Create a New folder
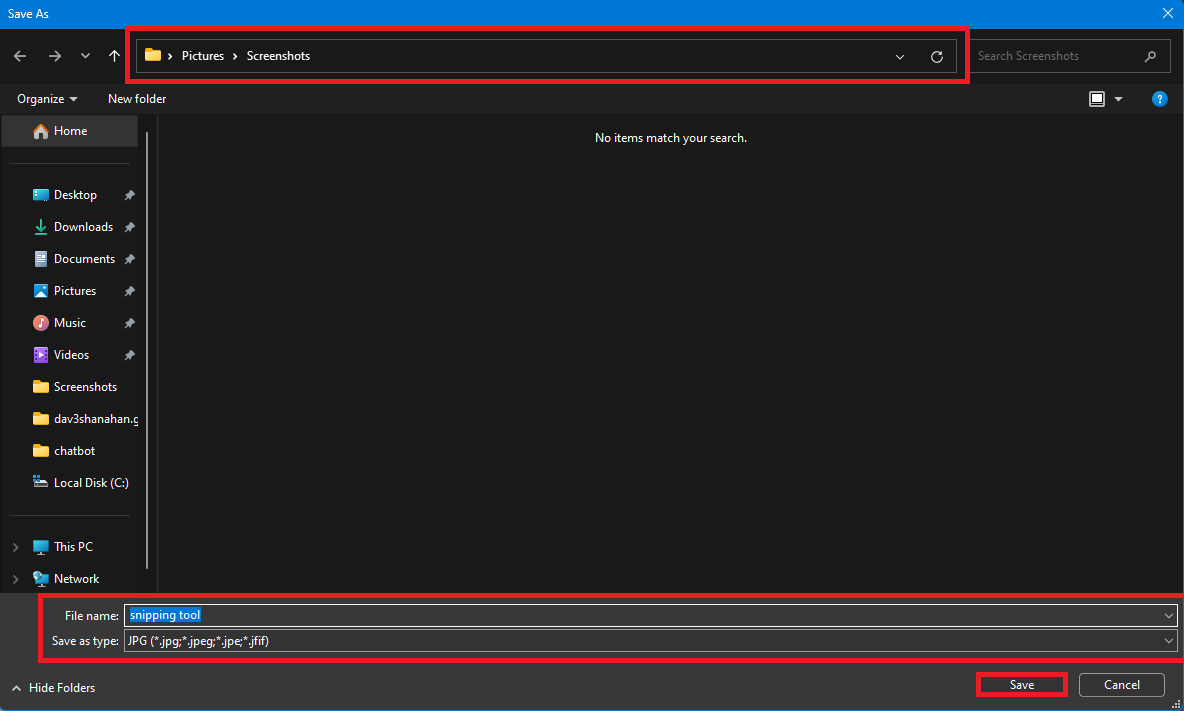The height and width of the screenshot is (711, 1184). click(137, 99)
